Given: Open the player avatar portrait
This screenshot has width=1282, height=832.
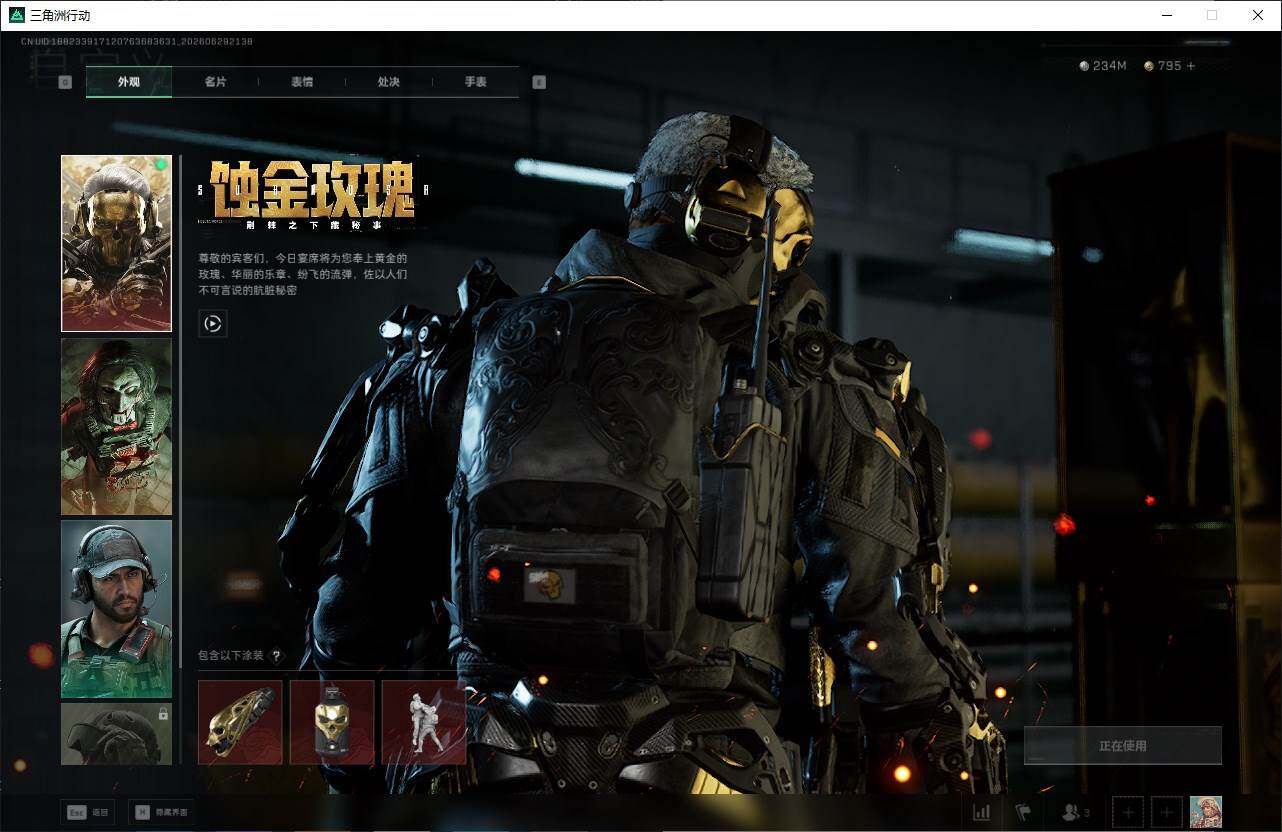Looking at the screenshot, I should (x=1206, y=812).
